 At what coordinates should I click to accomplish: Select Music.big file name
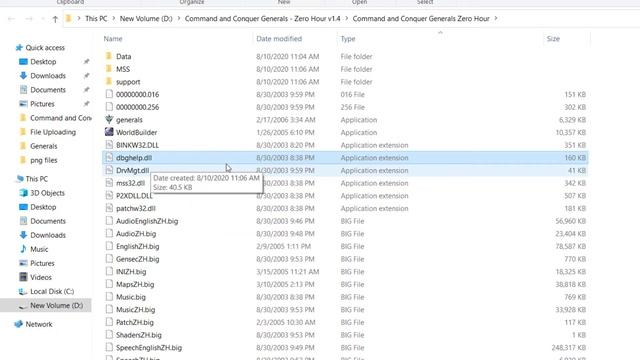(x=131, y=297)
